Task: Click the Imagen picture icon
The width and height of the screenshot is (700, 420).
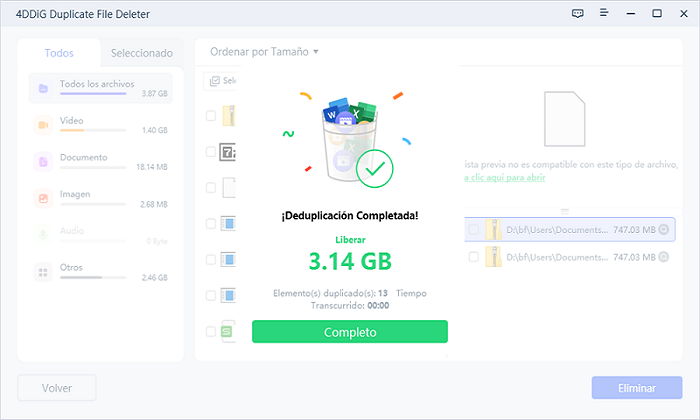Action: coord(43,199)
